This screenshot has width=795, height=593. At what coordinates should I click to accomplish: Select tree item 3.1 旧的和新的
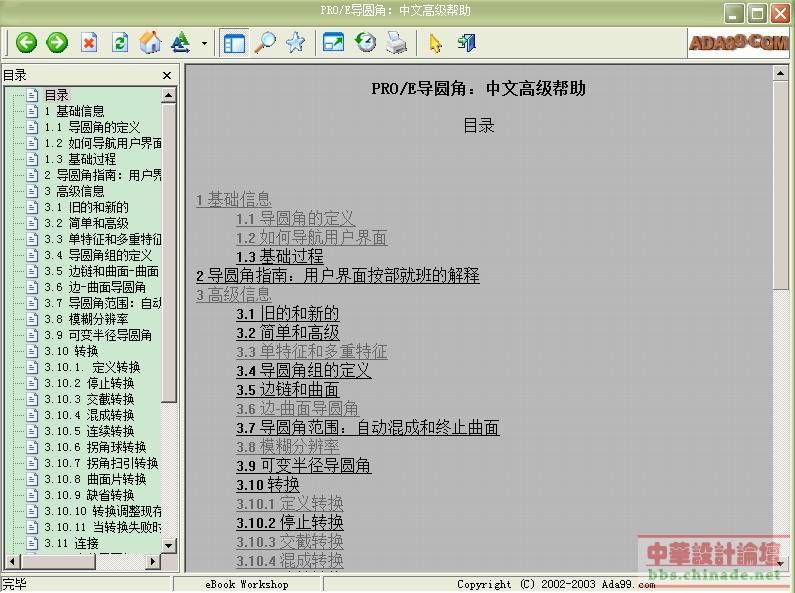click(86, 207)
